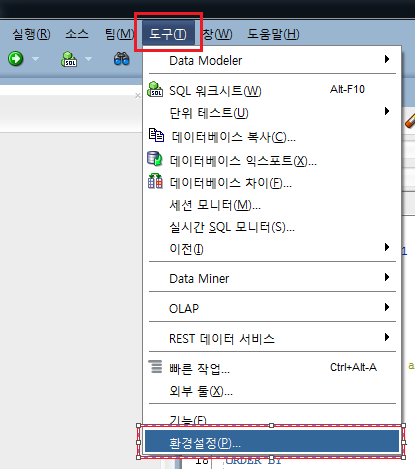
Task: Click the 단위 테스트 submenu arrow
Action: click(x=387, y=111)
